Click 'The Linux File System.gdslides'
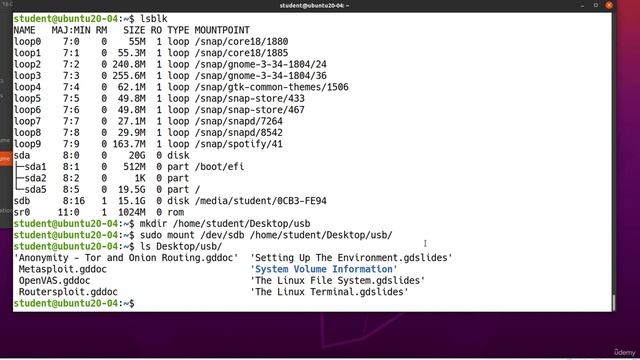This screenshot has height=360, width=640. [x=338, y=281]
